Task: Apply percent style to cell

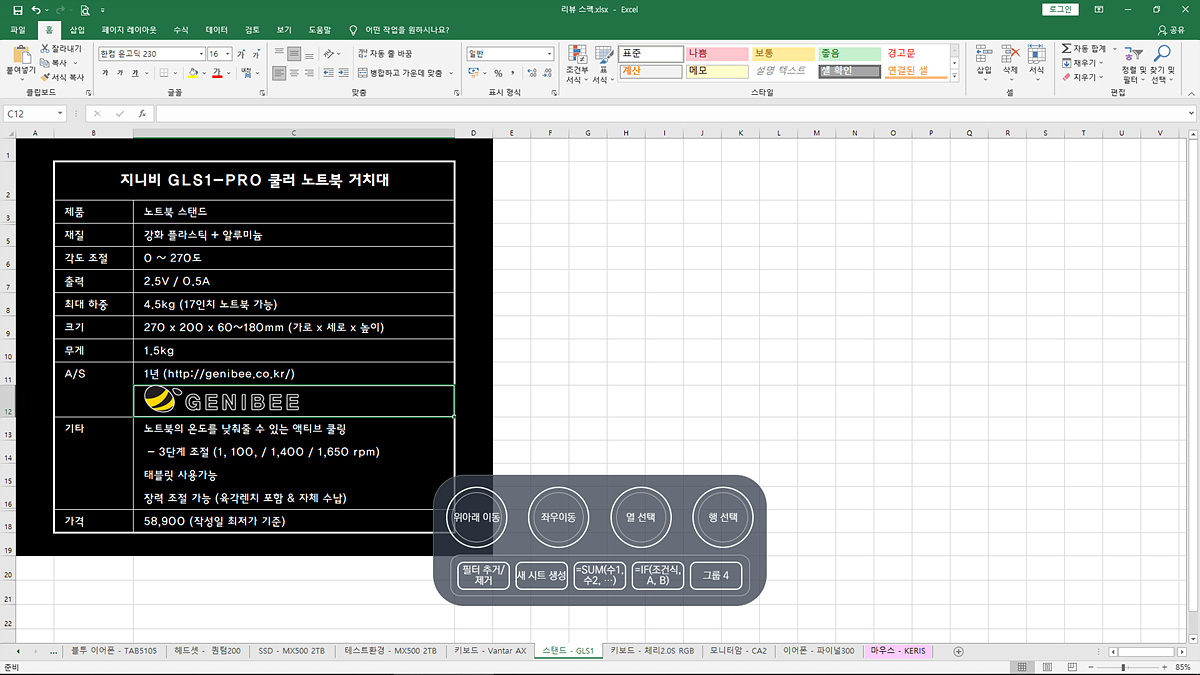Action: [498, 73]
